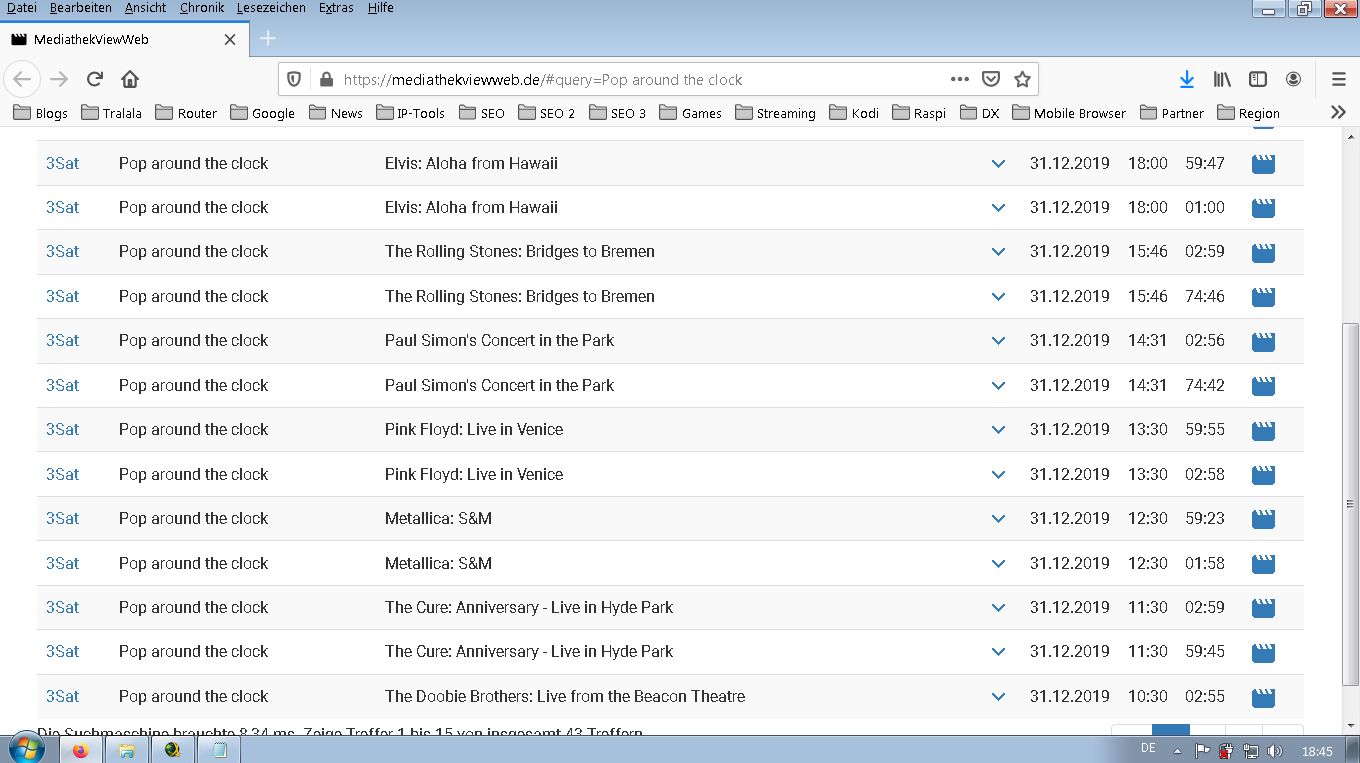This screenshot has height=763, width=1360.
Task: Open the Streaming bookmarks folder
Action: (775, 113)
